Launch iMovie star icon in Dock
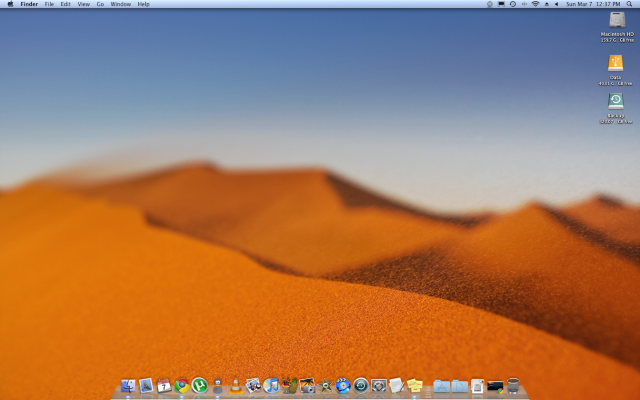The image size is (640, 400). pos(325,386)
